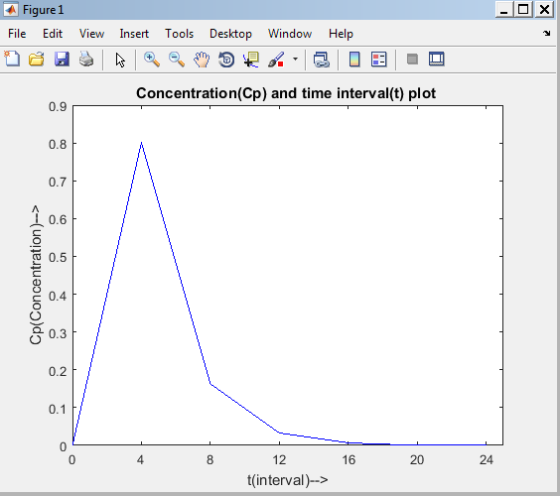Select the Zoom In tool
Viewport: 560px width, 496px height.
coord(152,59)
